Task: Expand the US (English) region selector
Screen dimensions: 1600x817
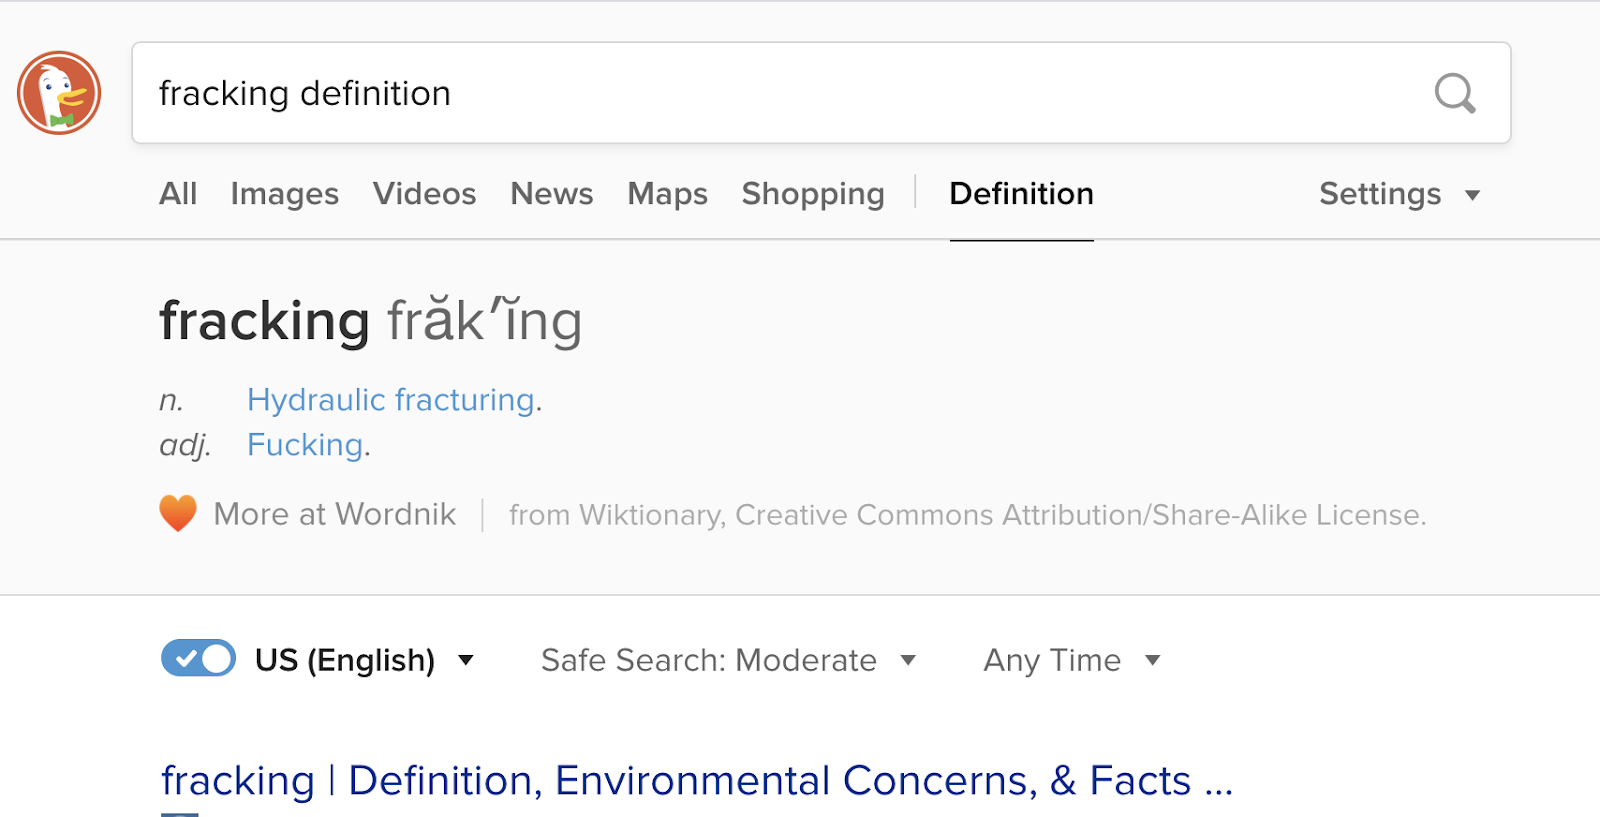Action: coord(466,660)
